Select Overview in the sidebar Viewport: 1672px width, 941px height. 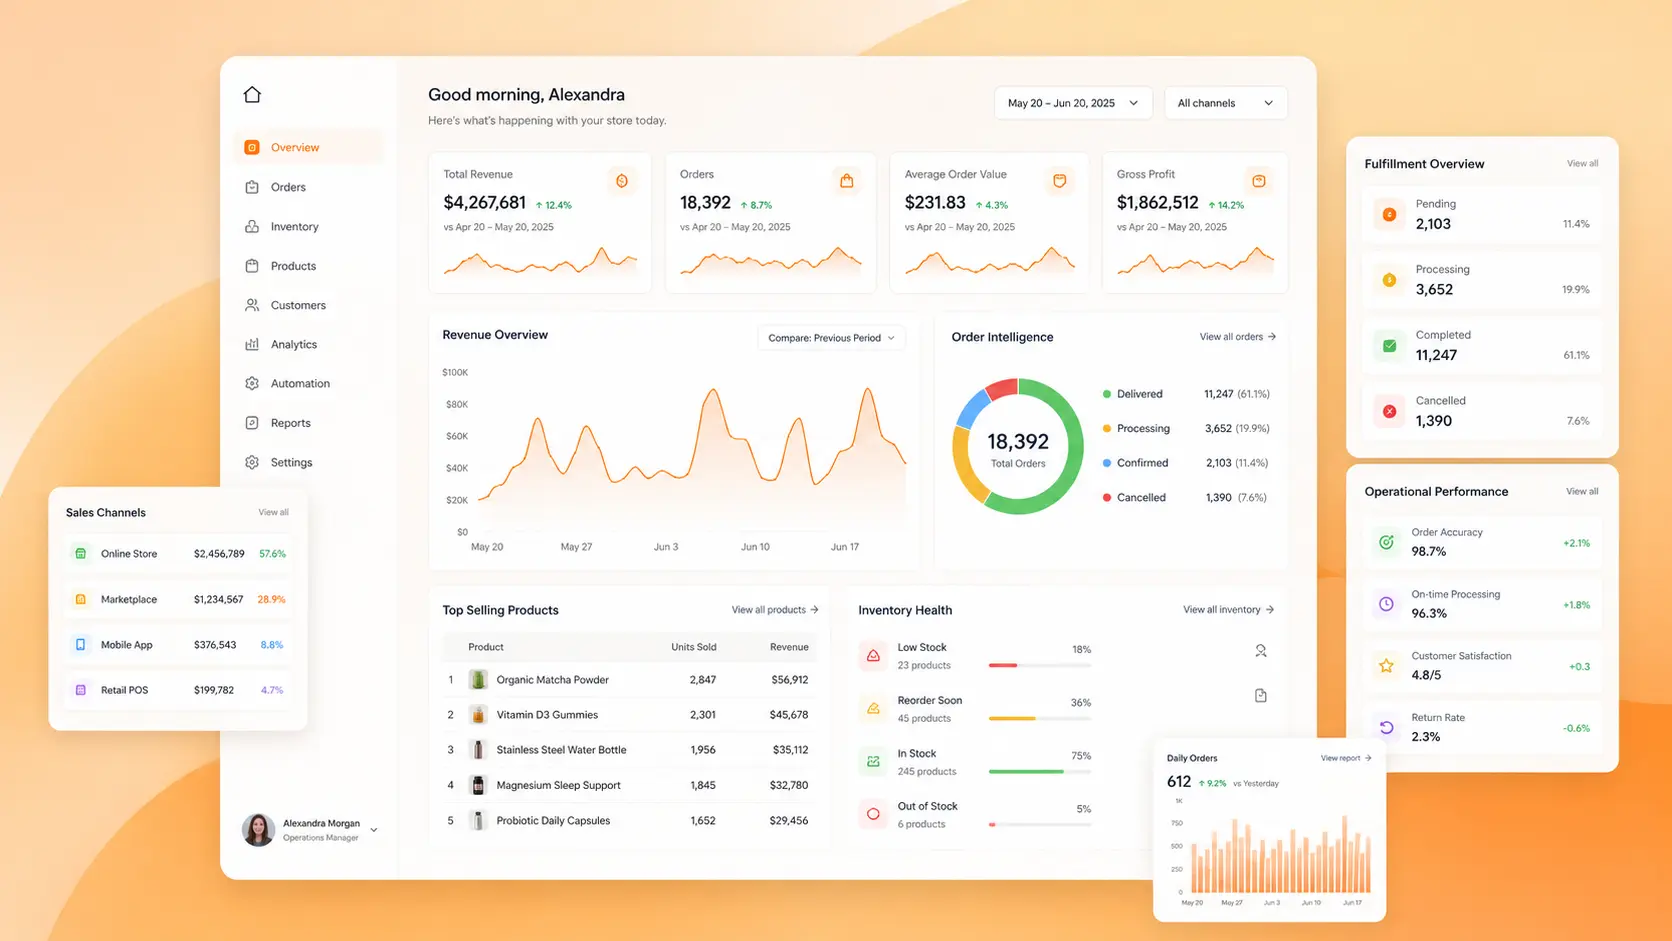pyautogui.click(x=309, y=147)
